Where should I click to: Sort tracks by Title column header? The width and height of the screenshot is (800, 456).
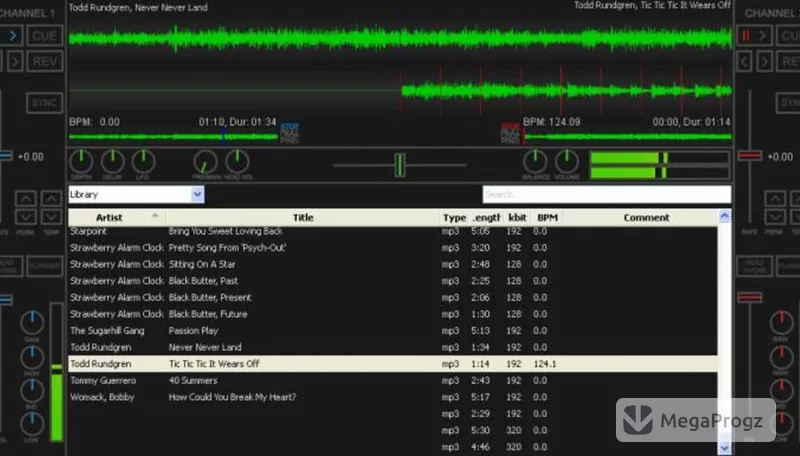[303, 217]
